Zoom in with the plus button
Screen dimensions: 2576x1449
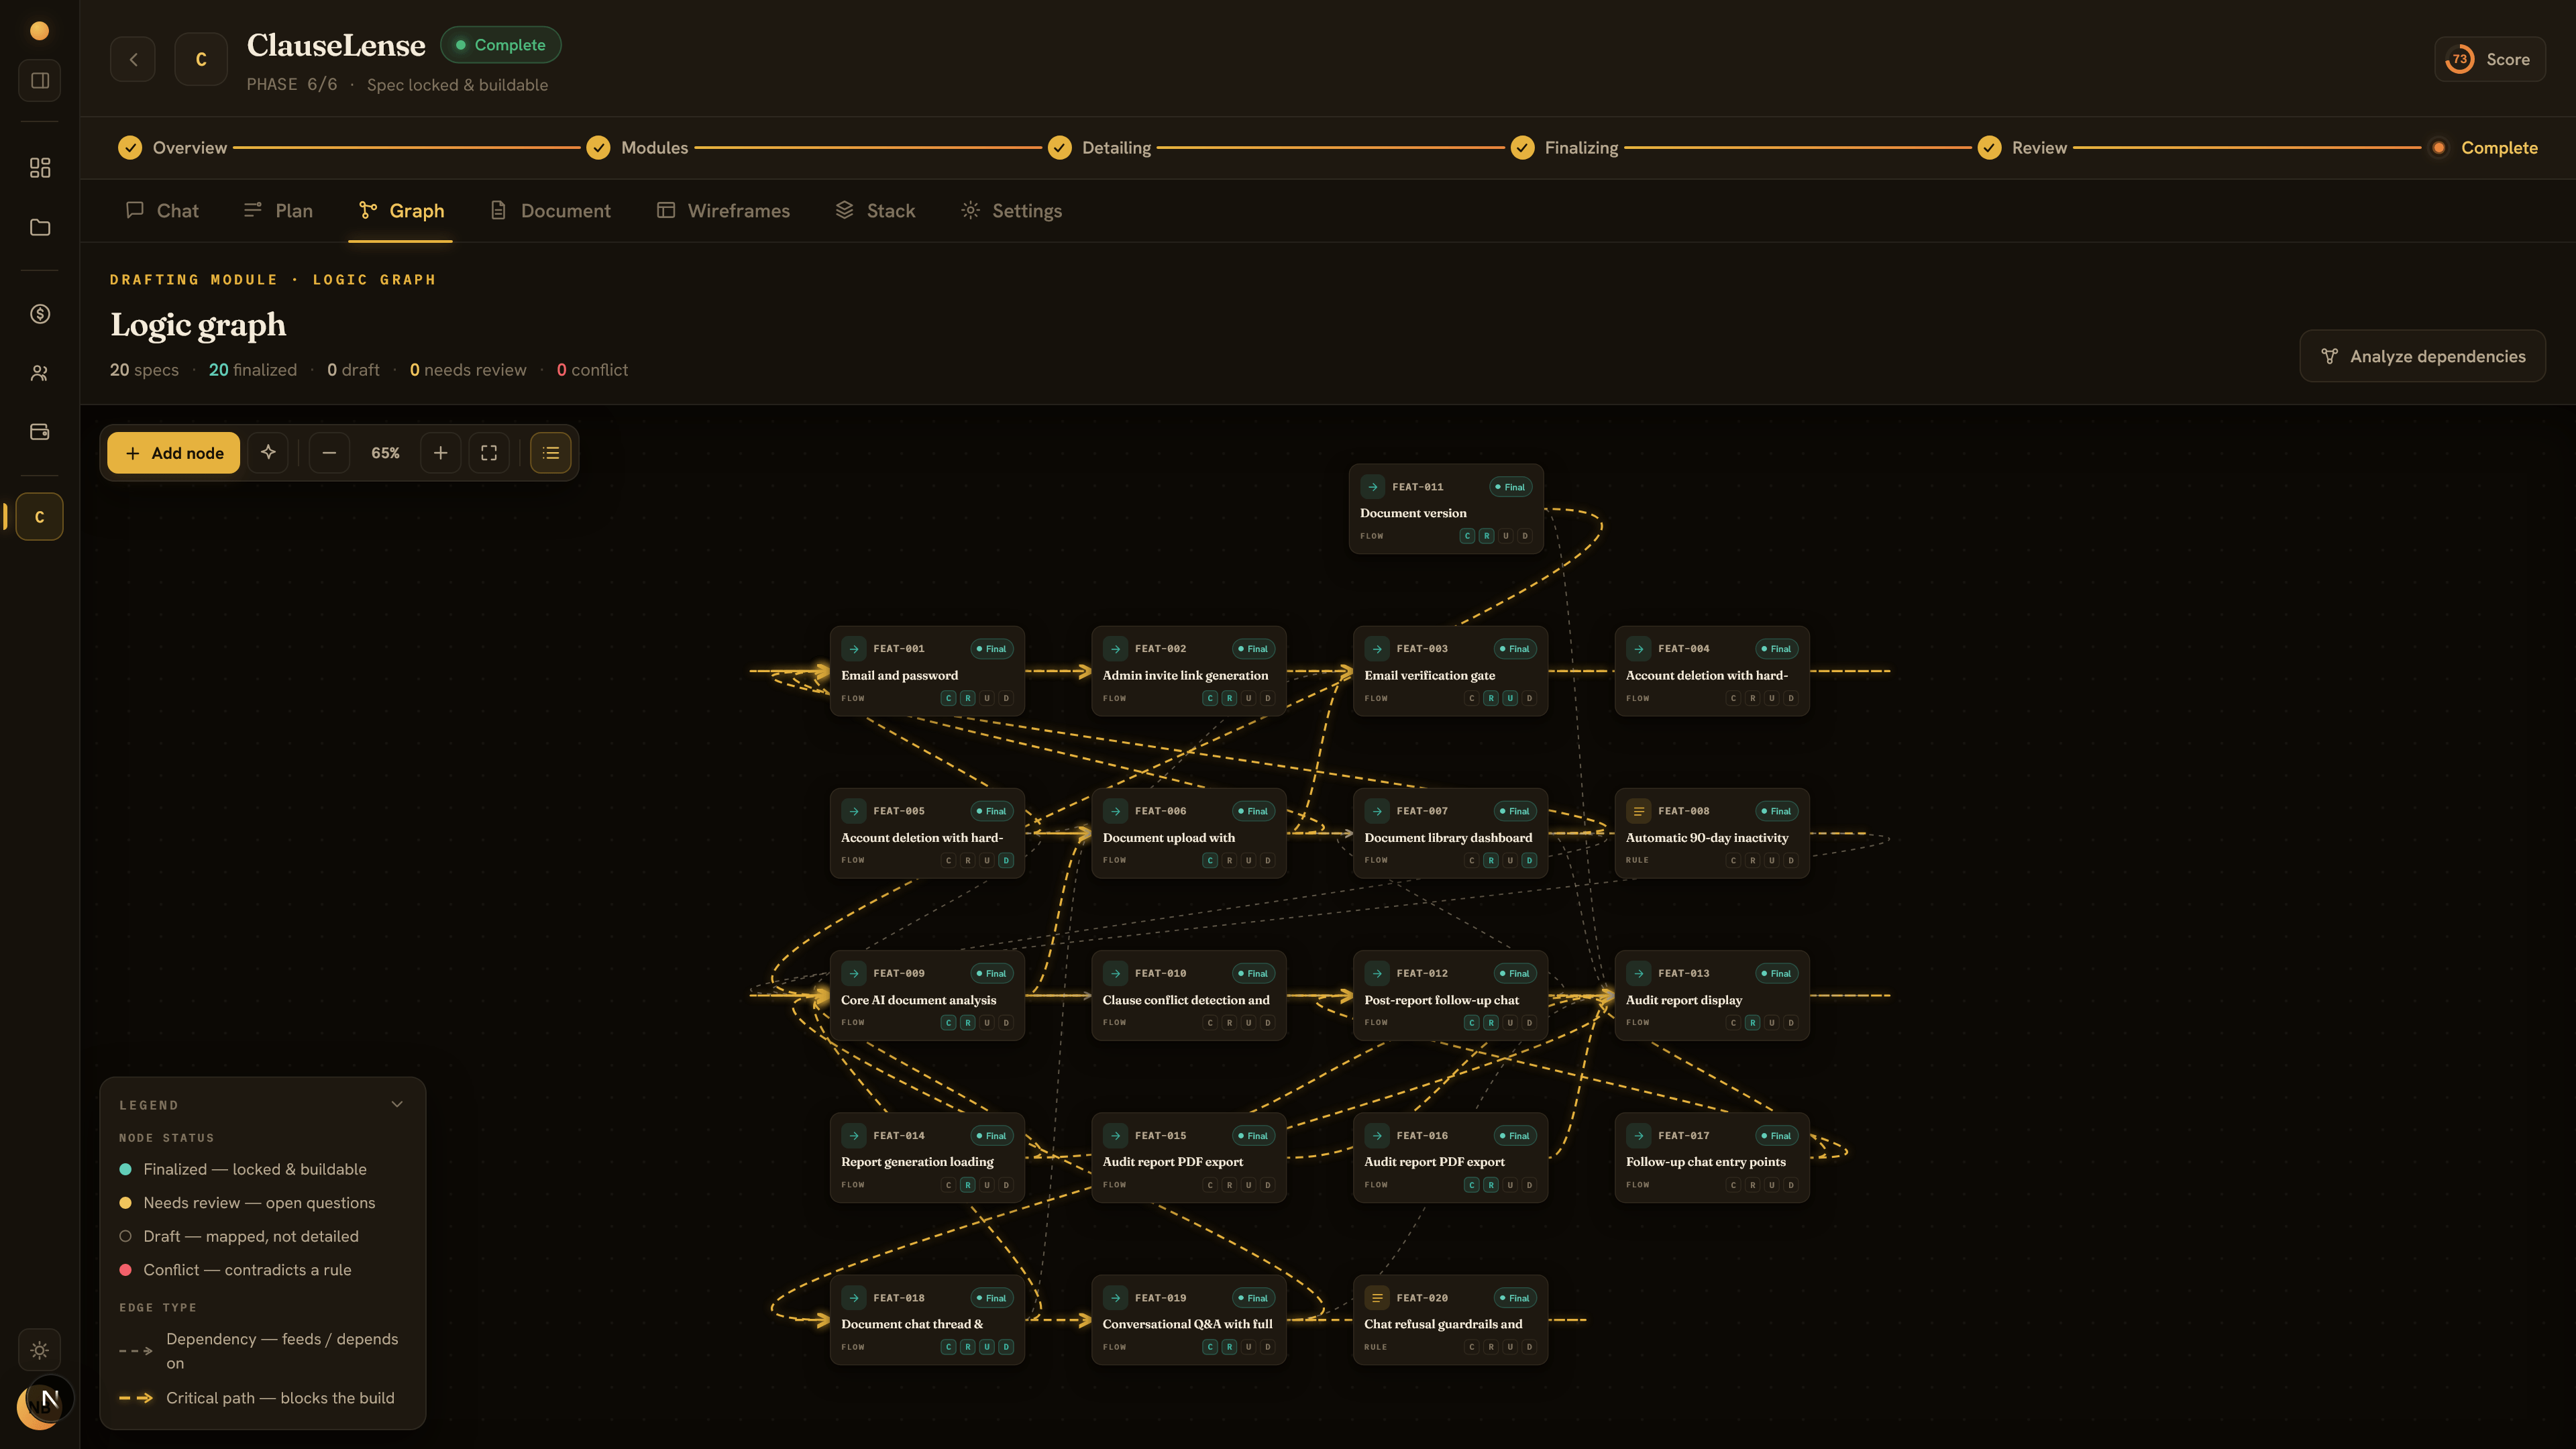click(x=440, y=453)
